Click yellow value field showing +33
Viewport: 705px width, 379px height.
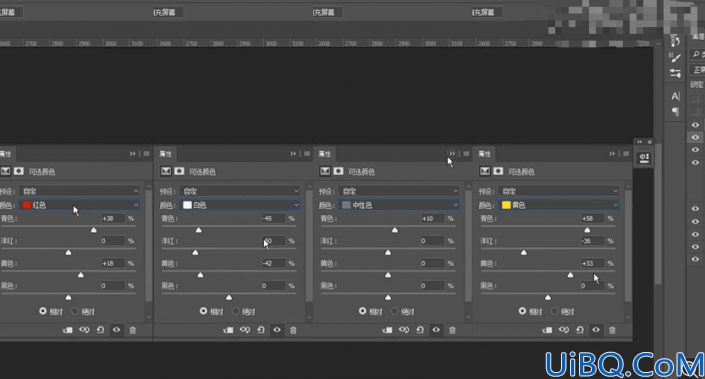pyautogui.click(x=592, y=263)
